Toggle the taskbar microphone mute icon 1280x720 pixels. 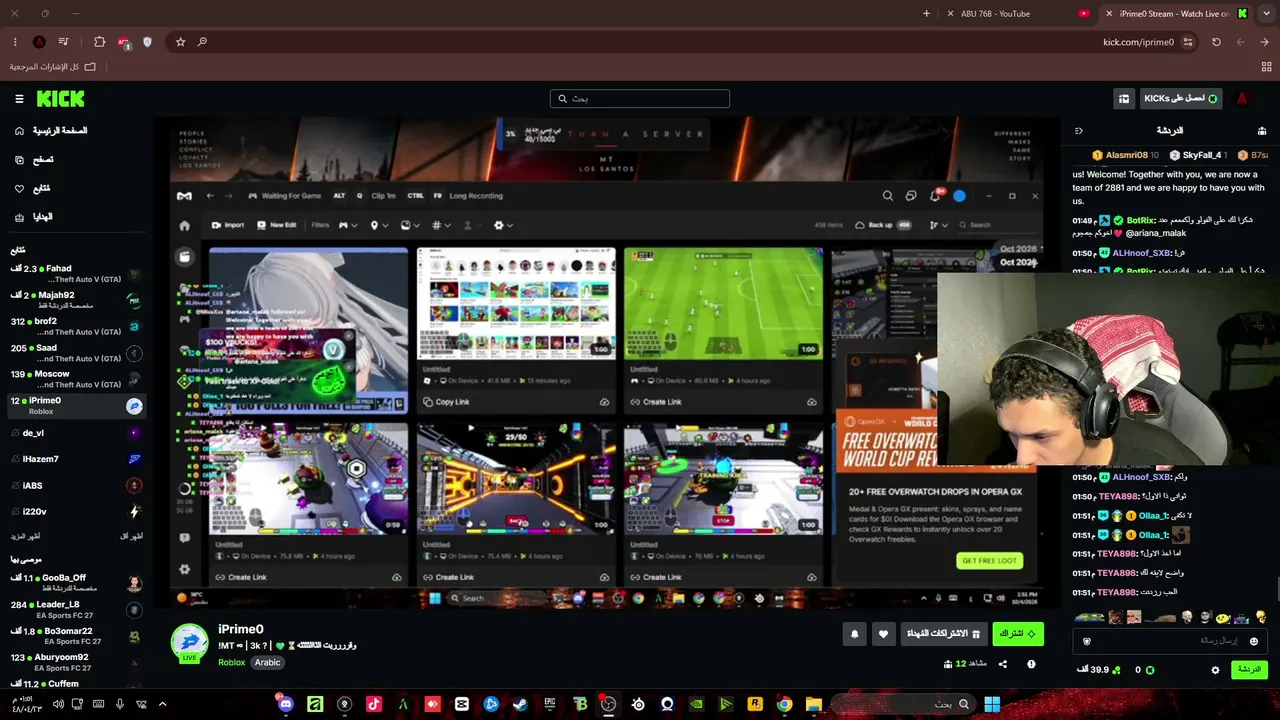[x=120, y=704]
